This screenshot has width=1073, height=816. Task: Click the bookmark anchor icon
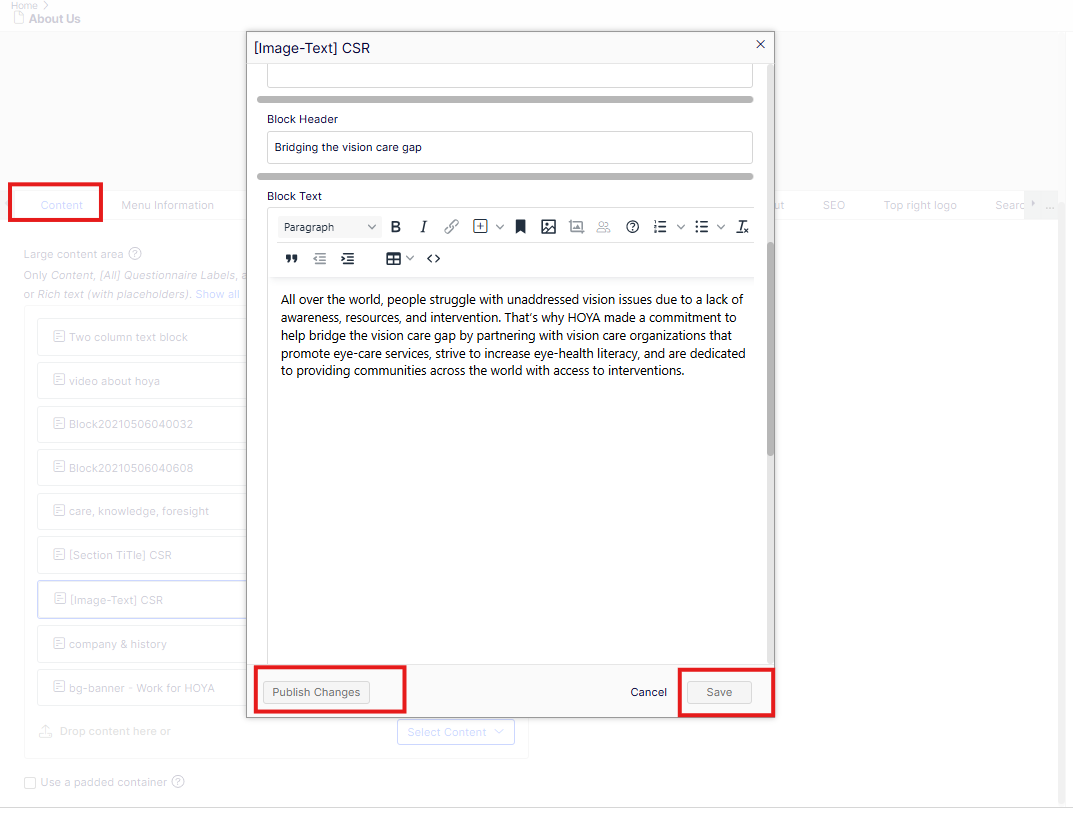click(520, 227)
